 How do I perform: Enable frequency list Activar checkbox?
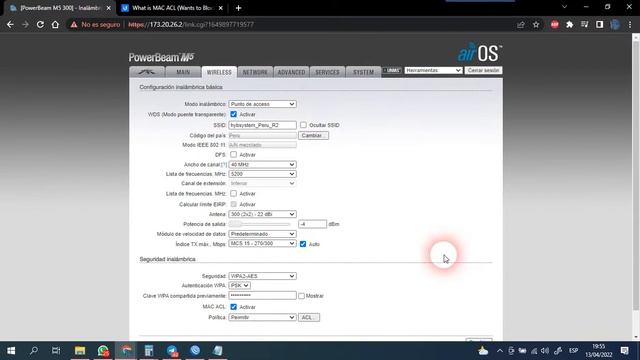(233, 193)
